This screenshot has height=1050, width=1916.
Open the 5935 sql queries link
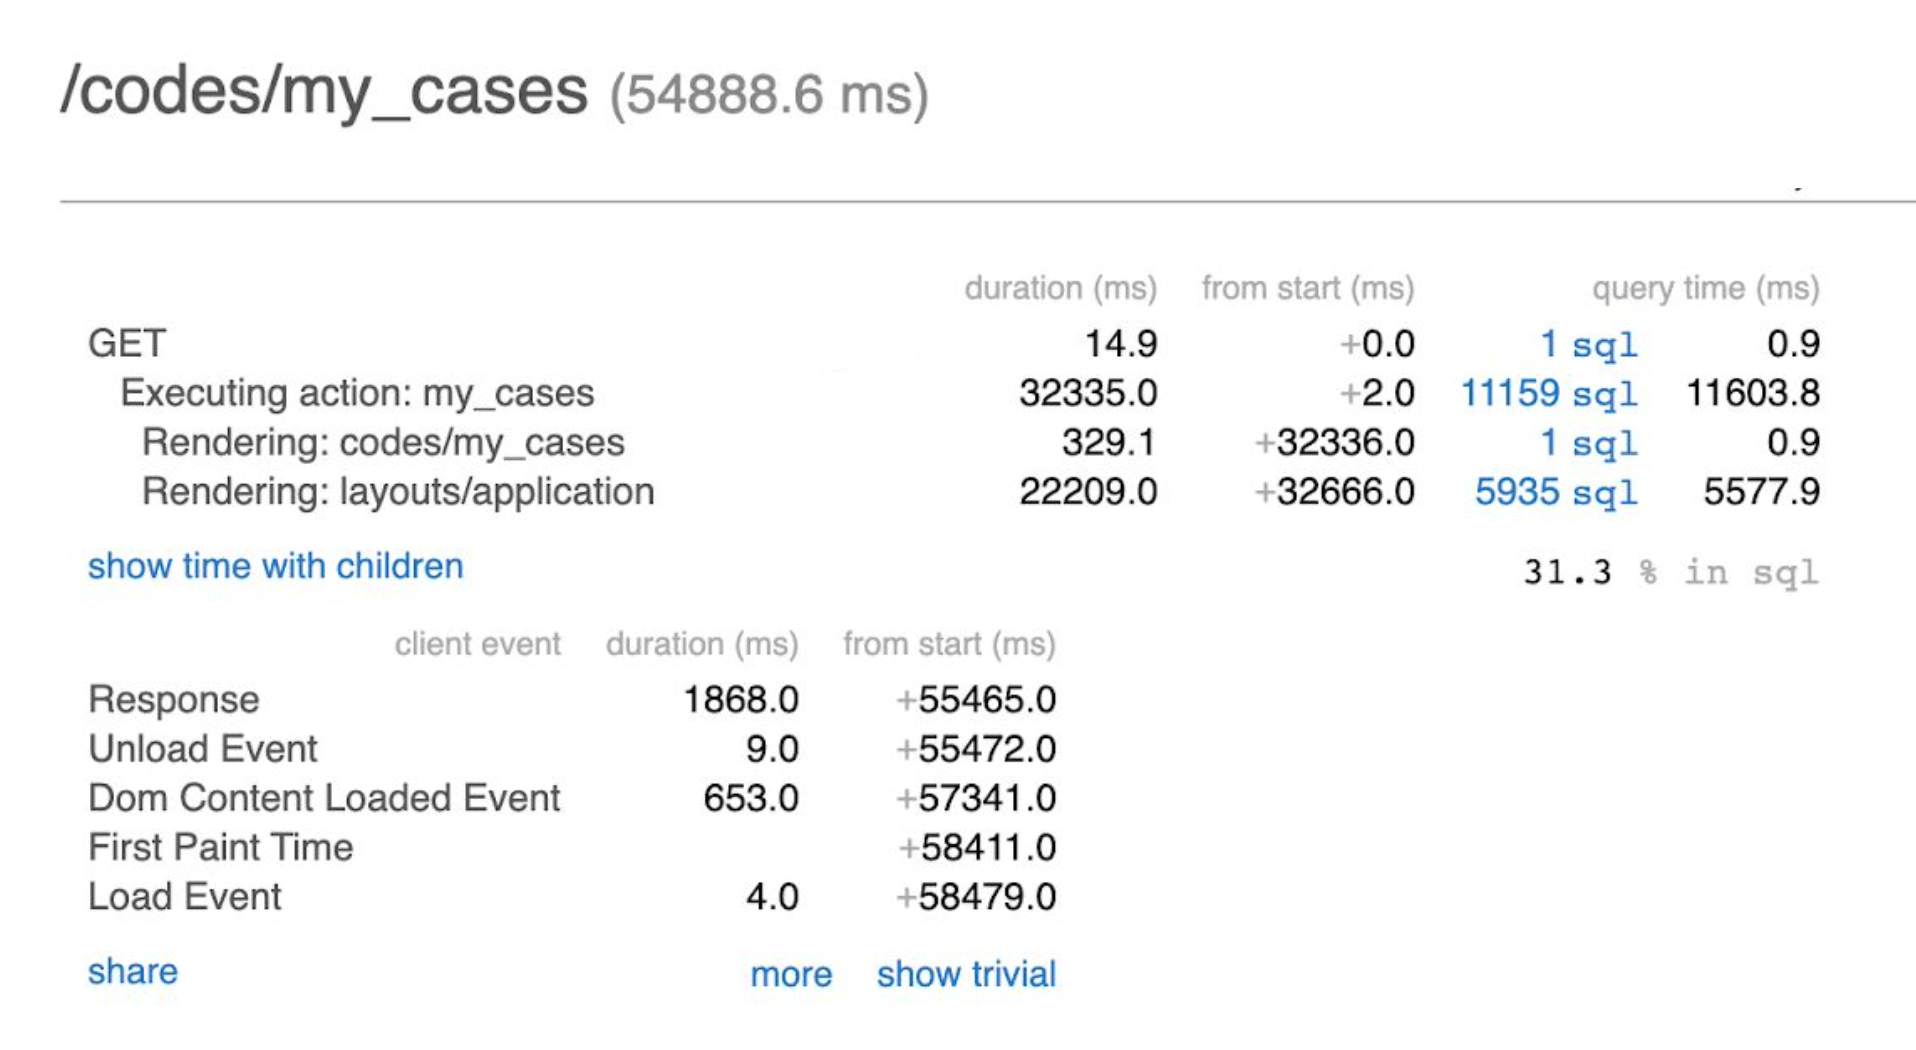tap(1556, 492)
